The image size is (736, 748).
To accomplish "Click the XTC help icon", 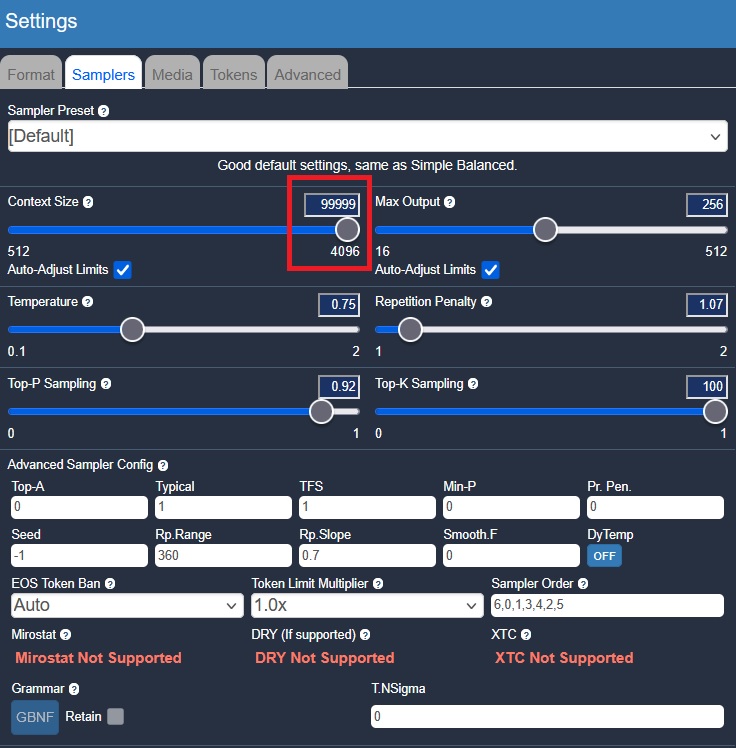I will click(526, 635).
